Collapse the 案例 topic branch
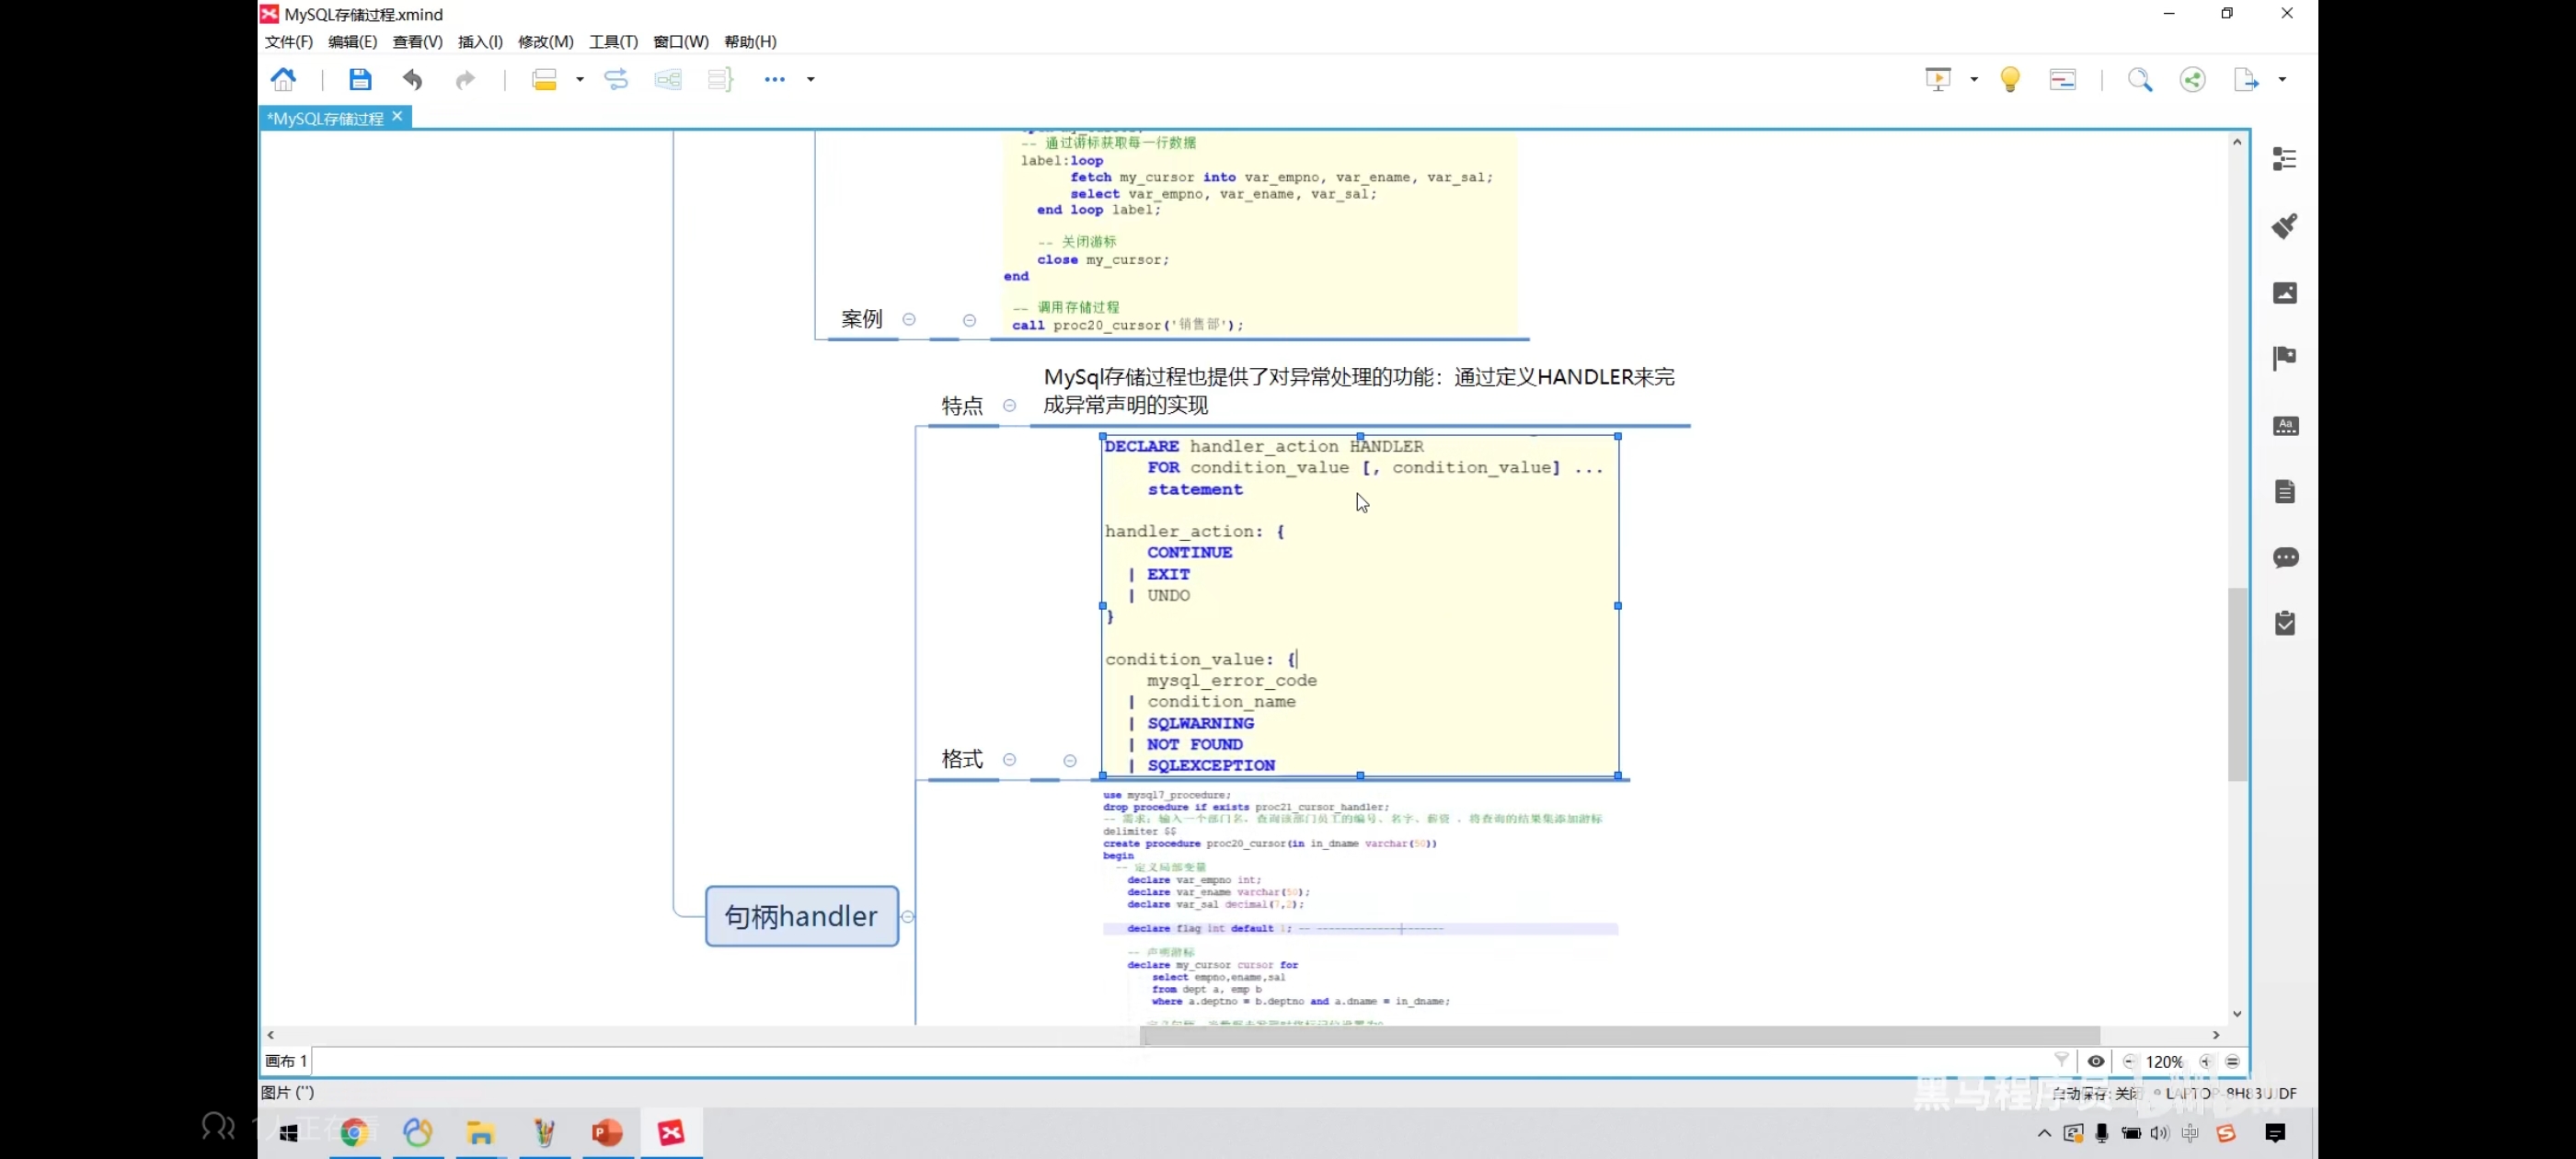Image resolution: width=2576 pixels, height=1159 pixels. point(909,319)
